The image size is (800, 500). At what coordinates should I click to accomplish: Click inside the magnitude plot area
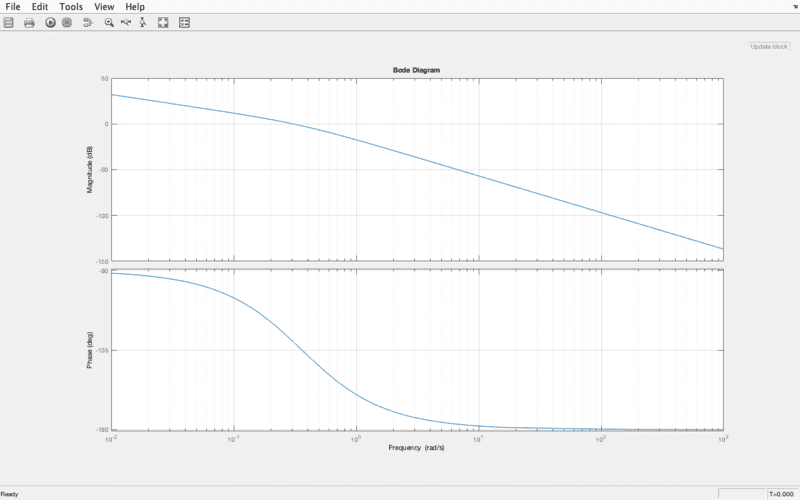pos(417,169)
